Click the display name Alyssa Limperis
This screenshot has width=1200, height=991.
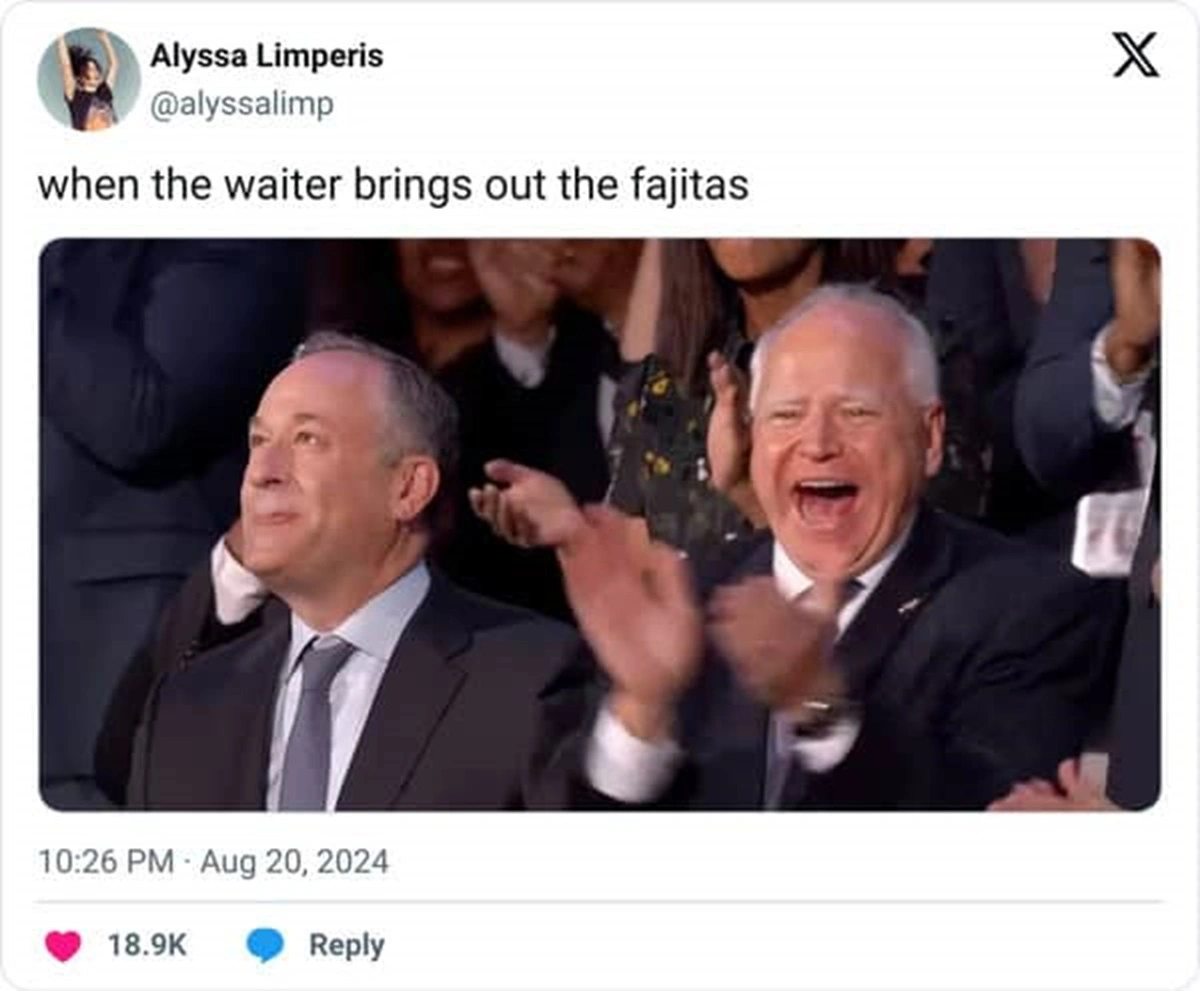tap(266, 57)
